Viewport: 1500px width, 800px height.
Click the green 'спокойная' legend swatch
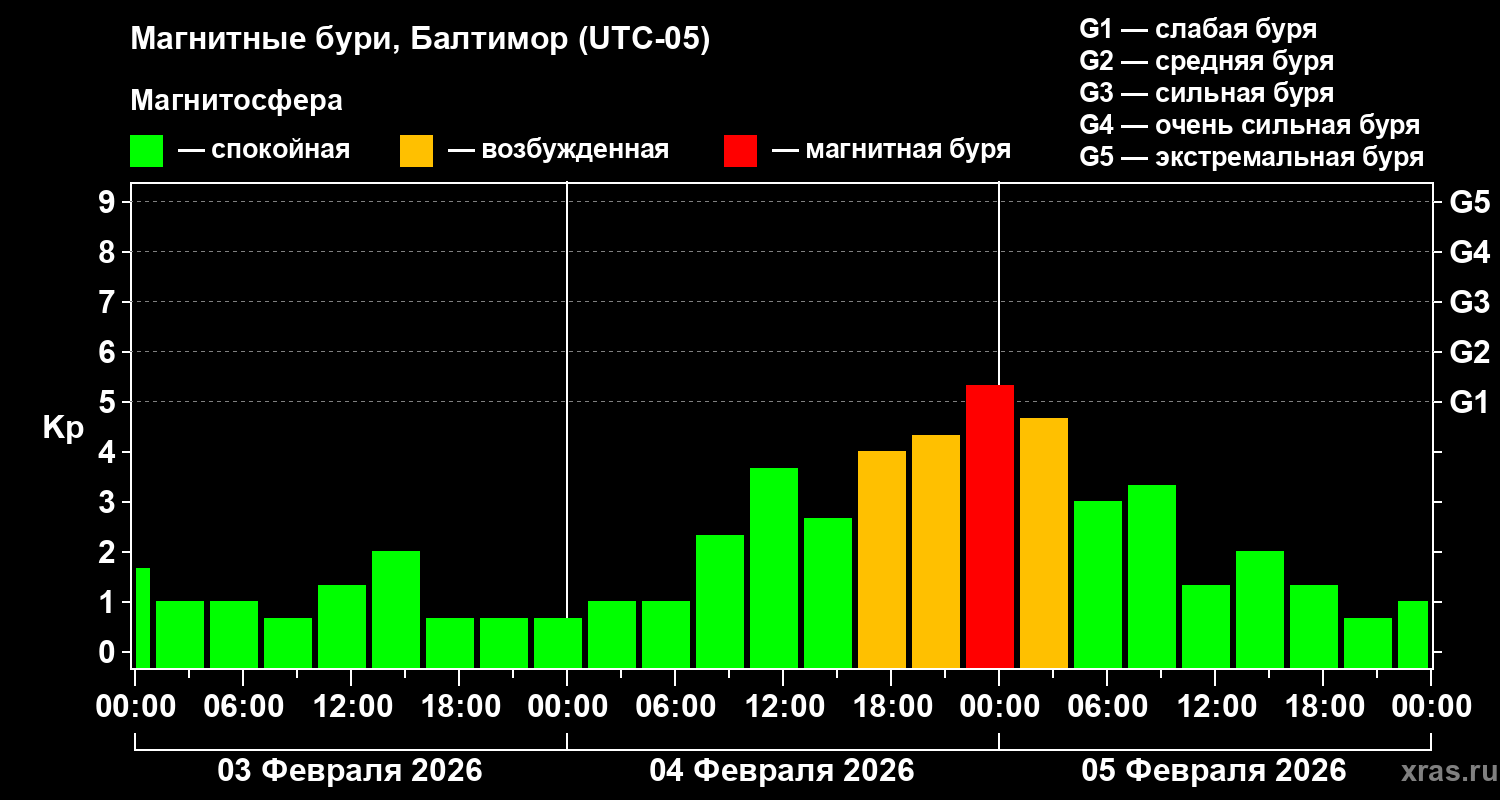[x=146, y=151]
